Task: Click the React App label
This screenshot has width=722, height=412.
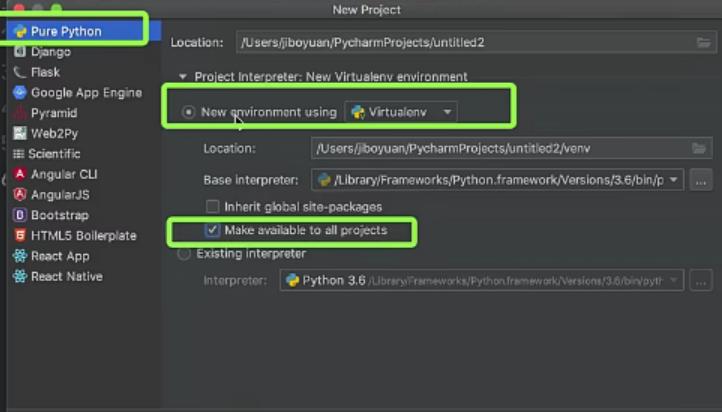Action: (60, 256)
